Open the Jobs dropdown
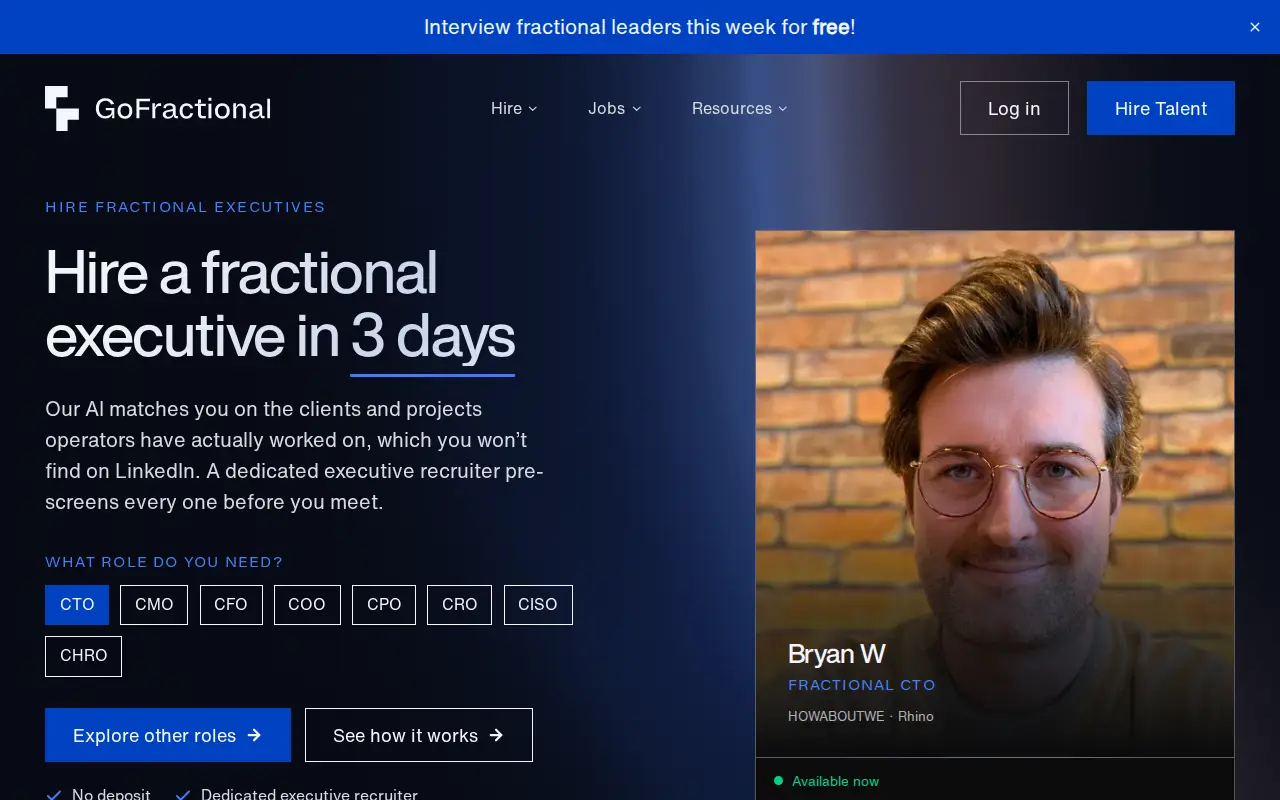 click(x=614, y=108)
